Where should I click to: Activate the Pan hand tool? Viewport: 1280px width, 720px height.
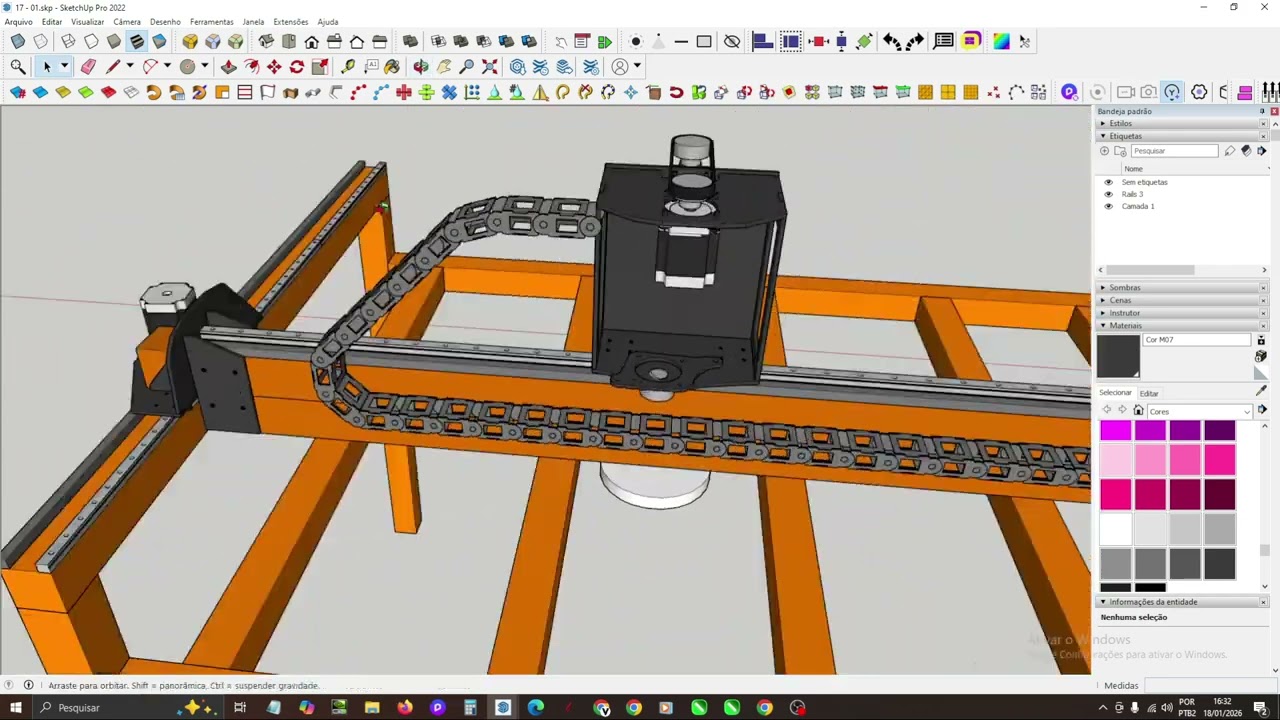tap(444, 67)
